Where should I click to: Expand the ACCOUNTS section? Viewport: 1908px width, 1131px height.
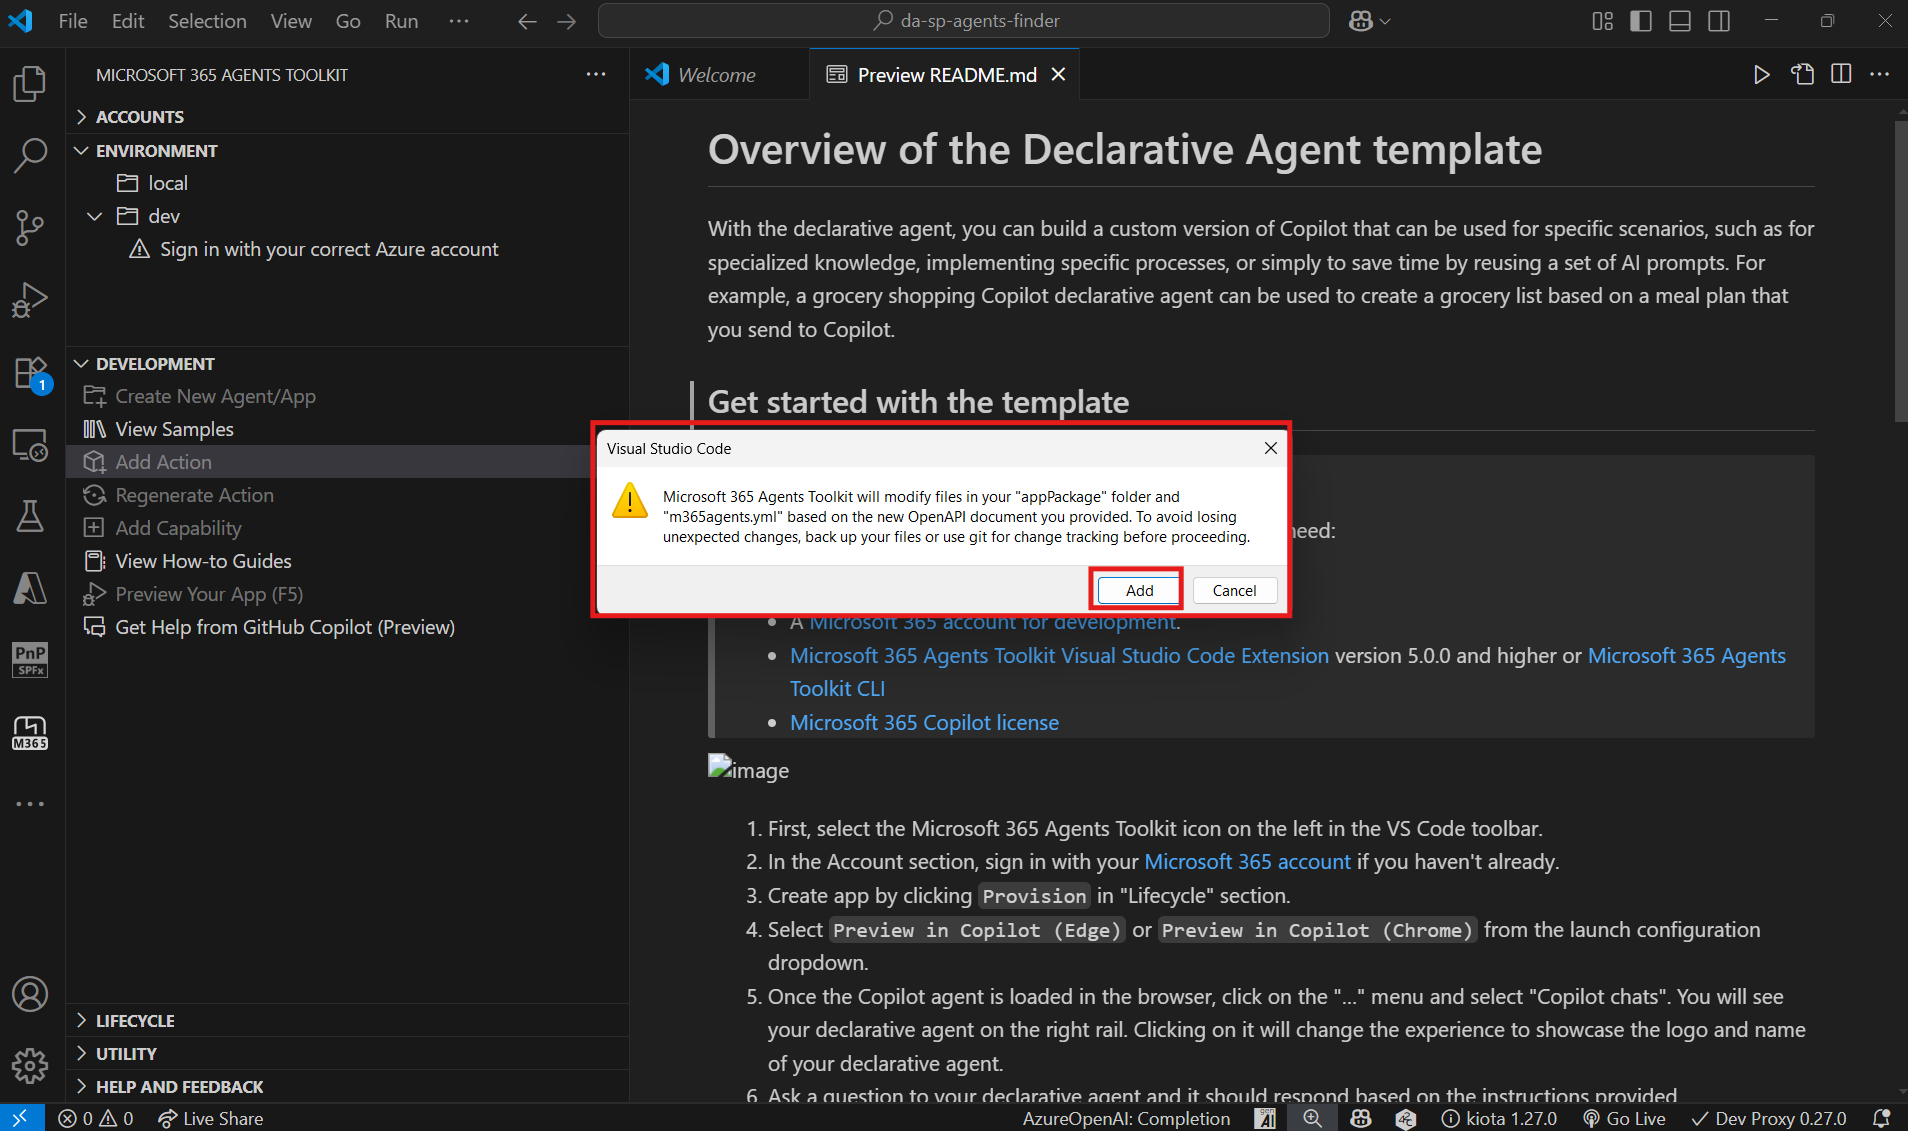pos(347,117)
